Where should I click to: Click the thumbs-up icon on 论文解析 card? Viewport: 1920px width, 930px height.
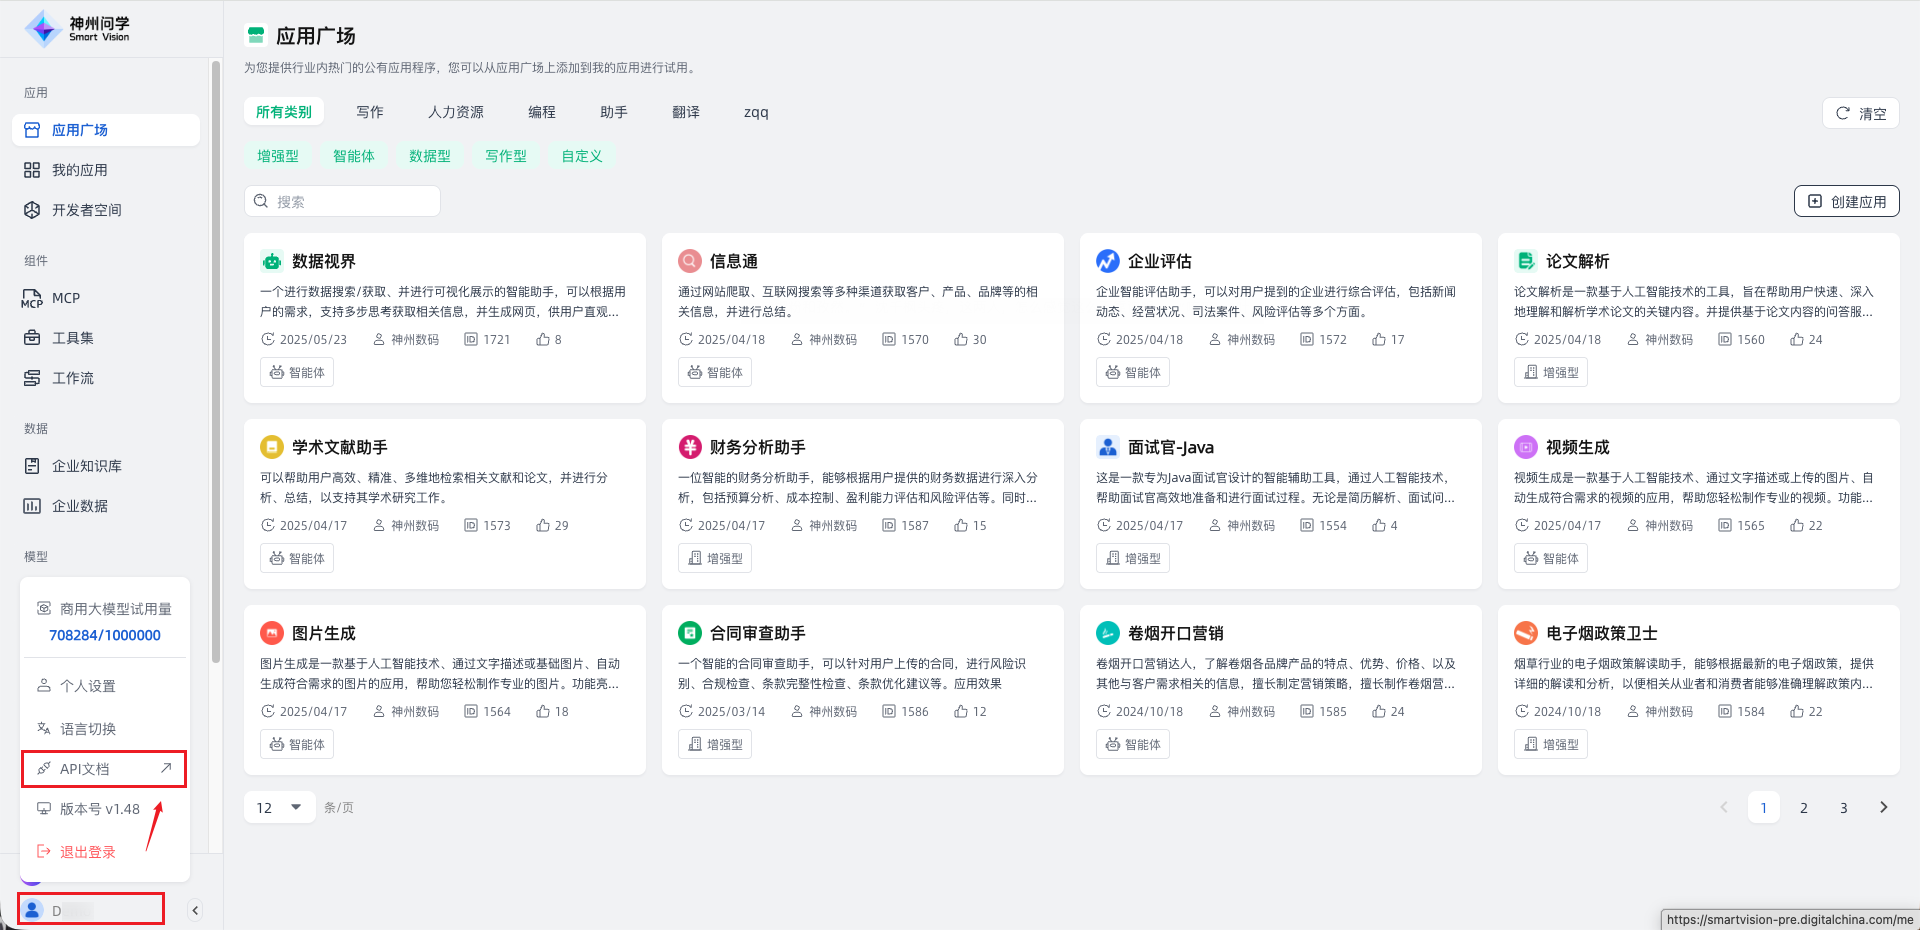click(1797, 340)
